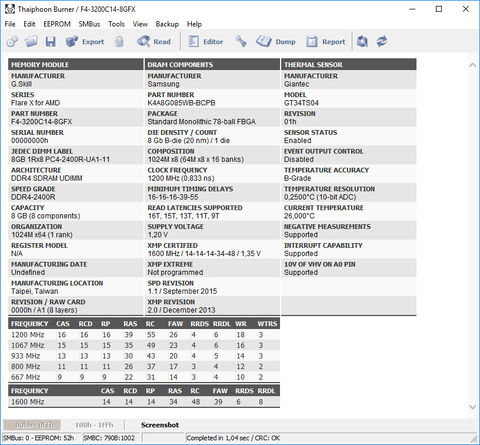The image size is (480, 445).
Task: Click the DDR4 SDRAM UDIMM architecture value
Action: pos(47,178)
